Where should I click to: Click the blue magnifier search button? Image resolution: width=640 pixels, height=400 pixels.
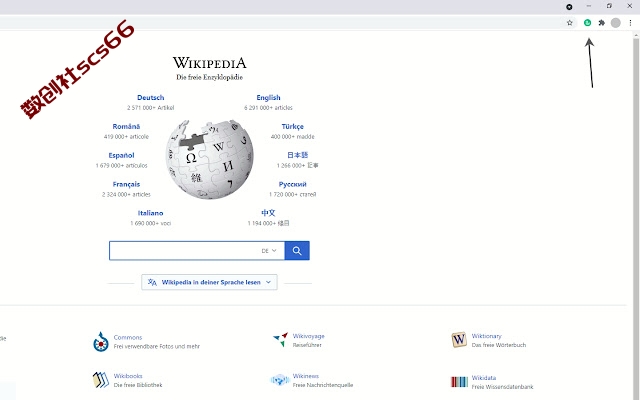pyautogui.click(x=297, y=251)
